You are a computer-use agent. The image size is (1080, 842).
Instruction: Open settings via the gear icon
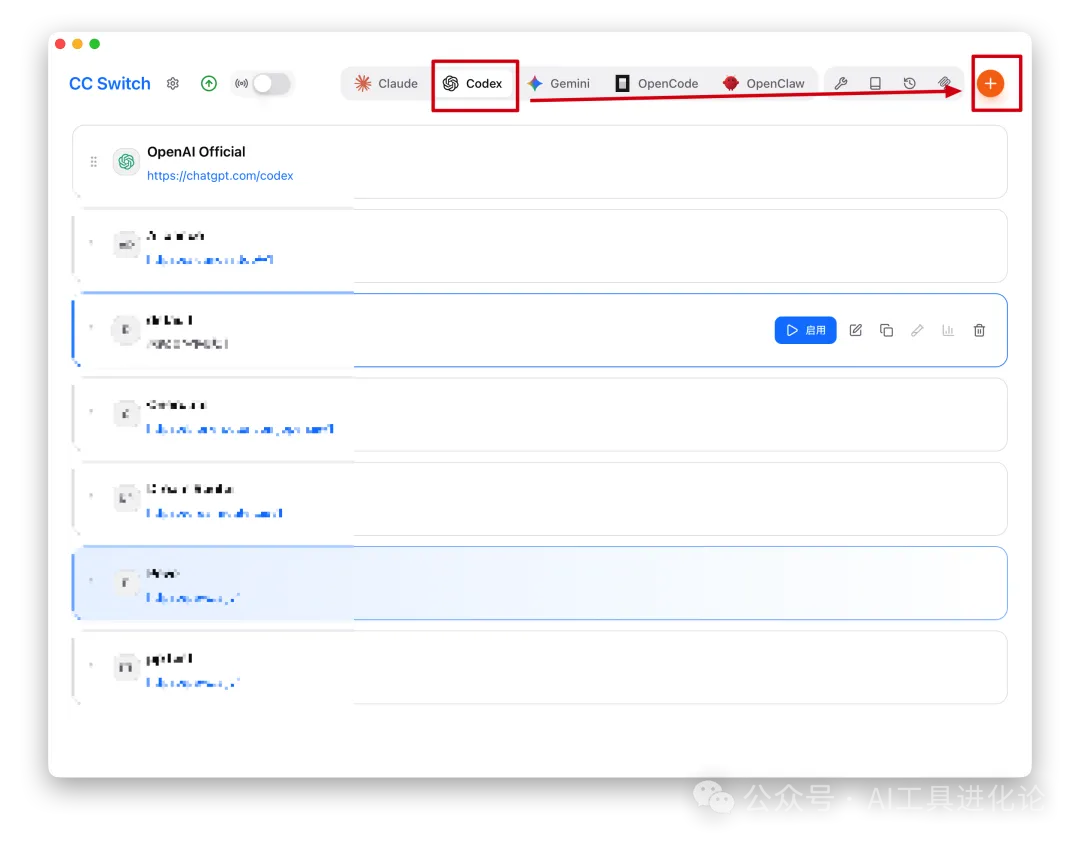(x=173, y=83)
